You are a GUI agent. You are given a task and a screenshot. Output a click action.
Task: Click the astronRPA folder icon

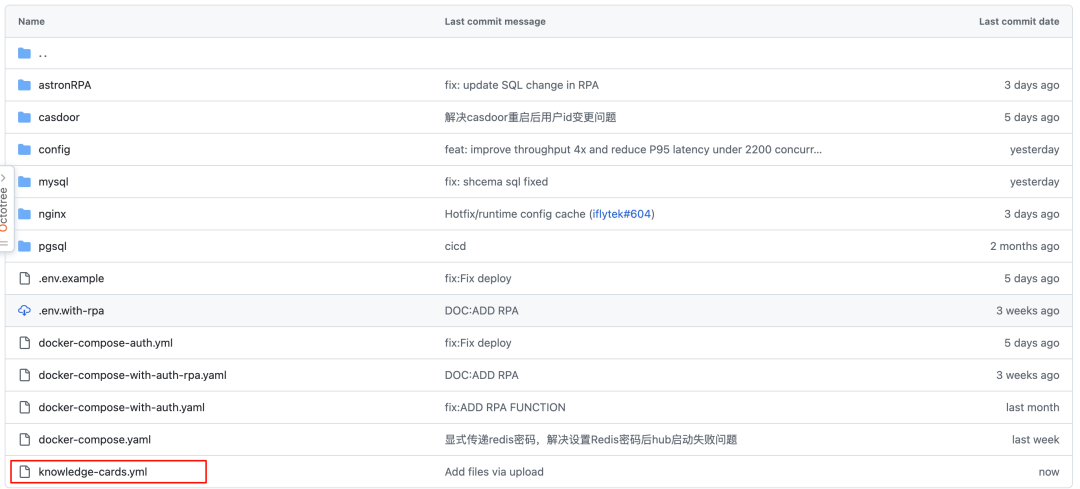pos(25,85)
